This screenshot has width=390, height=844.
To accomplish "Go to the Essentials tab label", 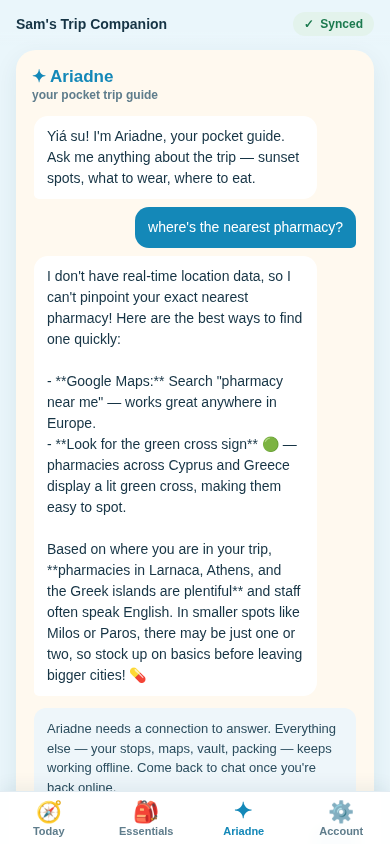I will [146, 831].
